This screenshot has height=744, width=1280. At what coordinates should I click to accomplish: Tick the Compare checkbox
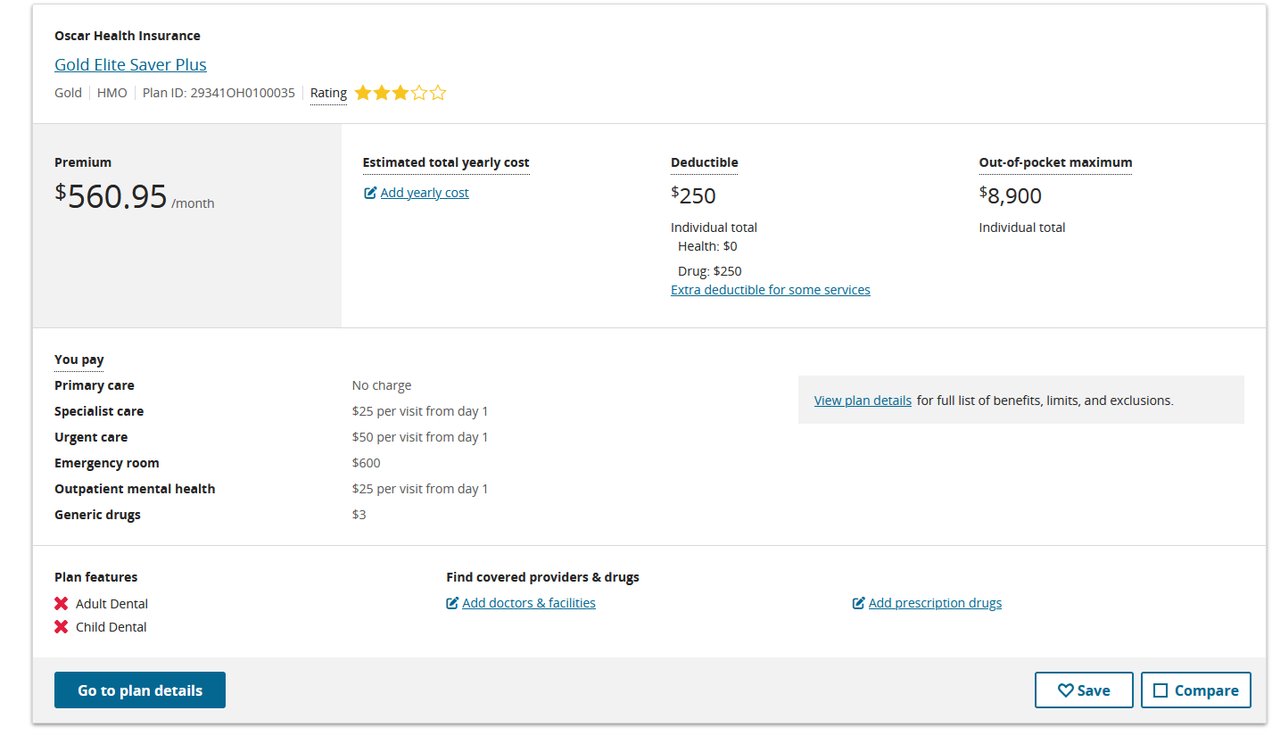[1160, 691]
